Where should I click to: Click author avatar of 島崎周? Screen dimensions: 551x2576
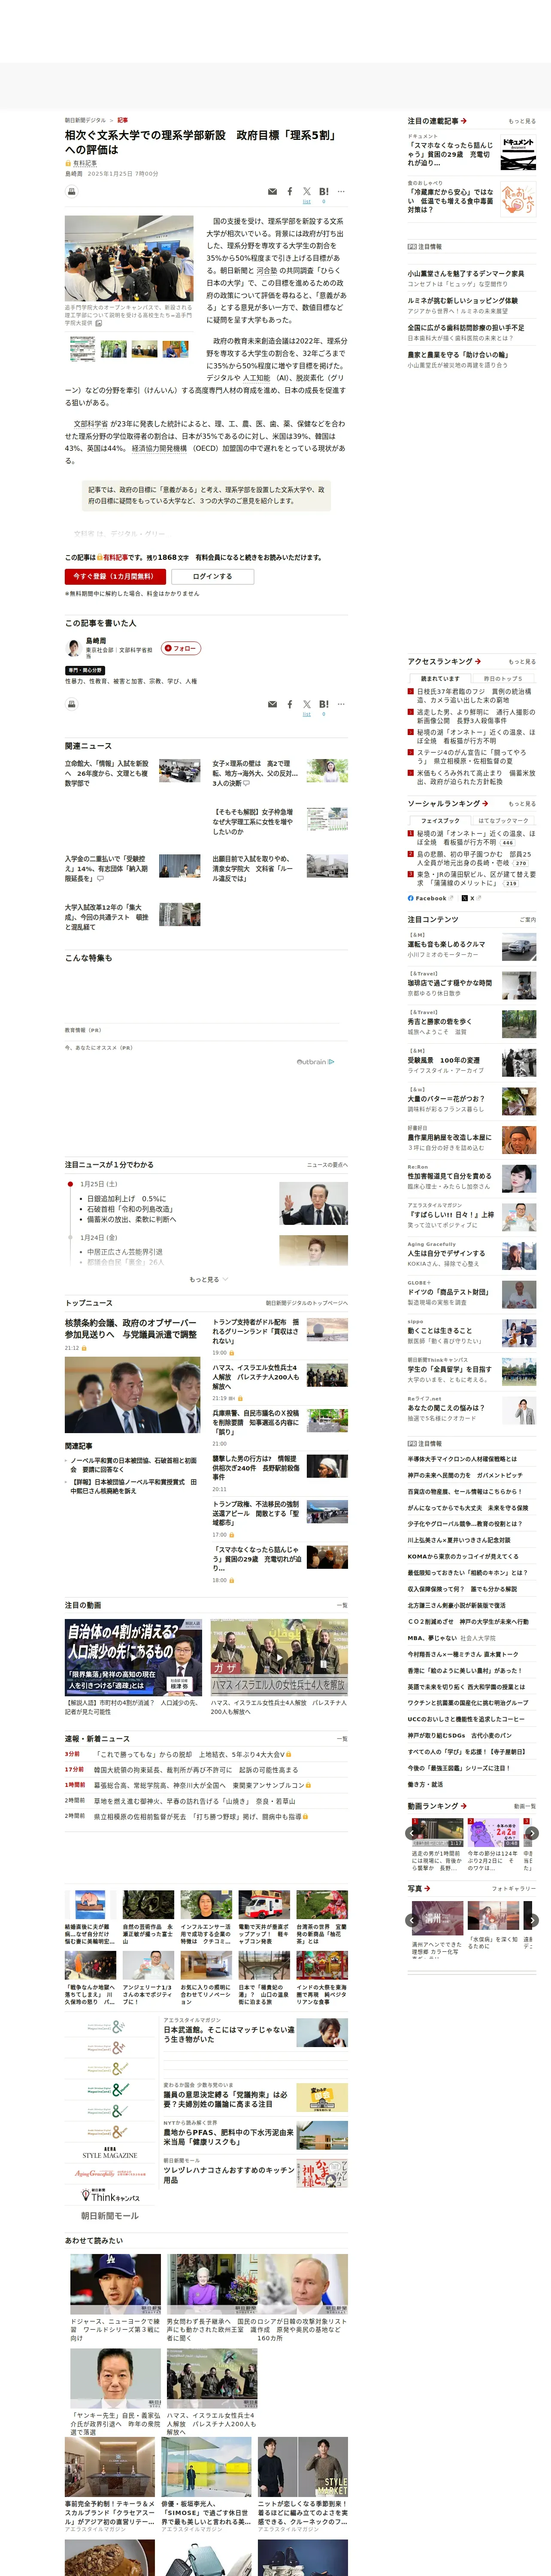click(x=73, y=648)
